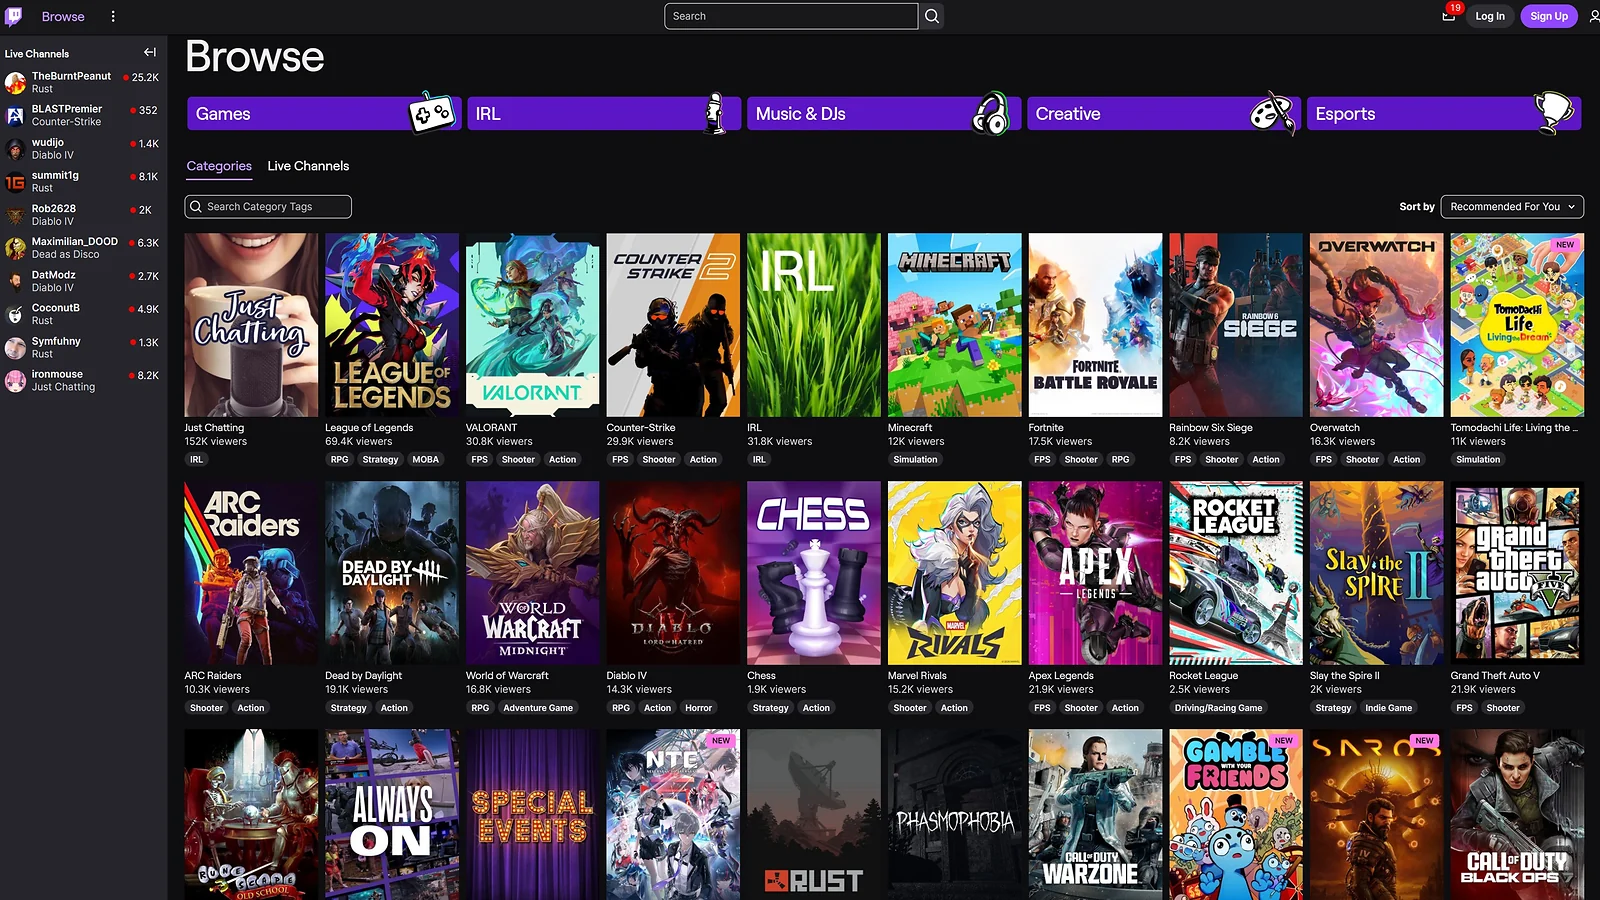Open the Creative category banner
The width and height of the screenshot is (1600, 900).
[x=1164, y=114]
